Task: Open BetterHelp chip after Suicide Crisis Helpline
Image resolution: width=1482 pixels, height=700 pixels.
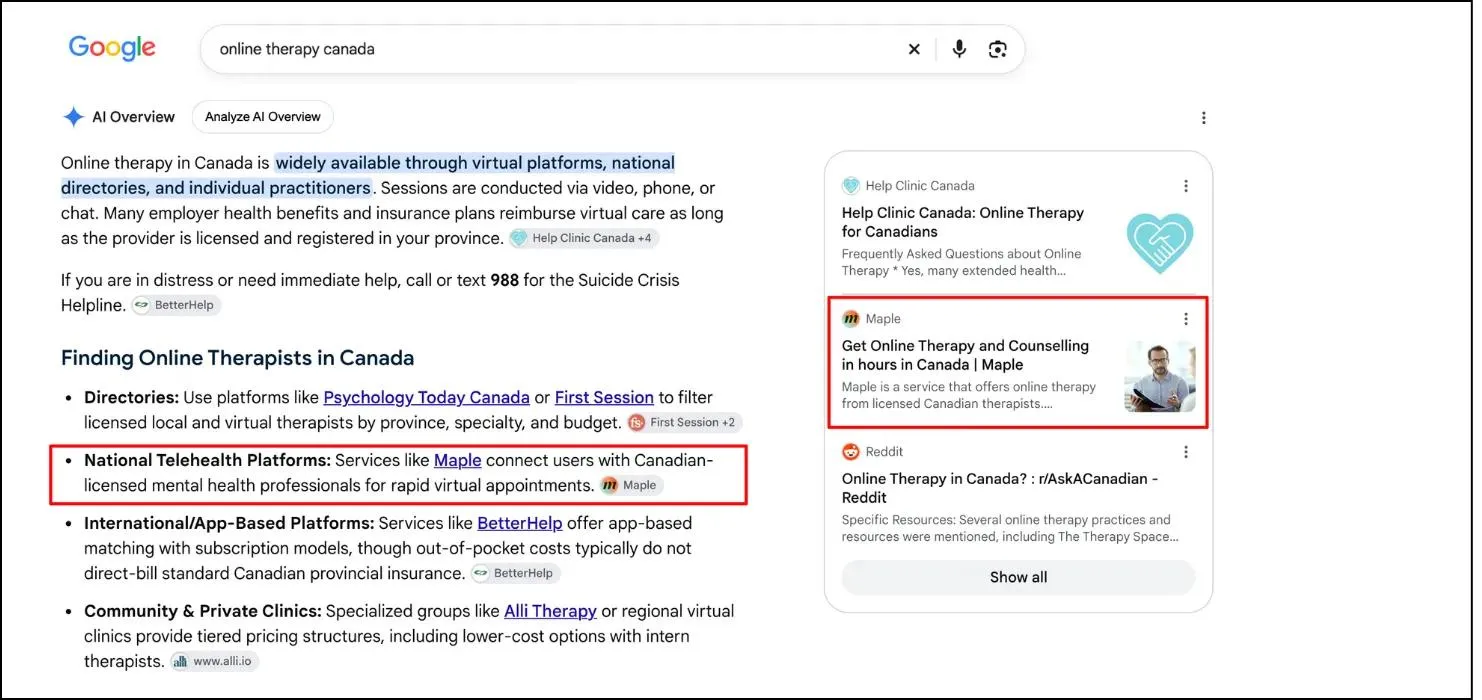Action: click(176, 305)
